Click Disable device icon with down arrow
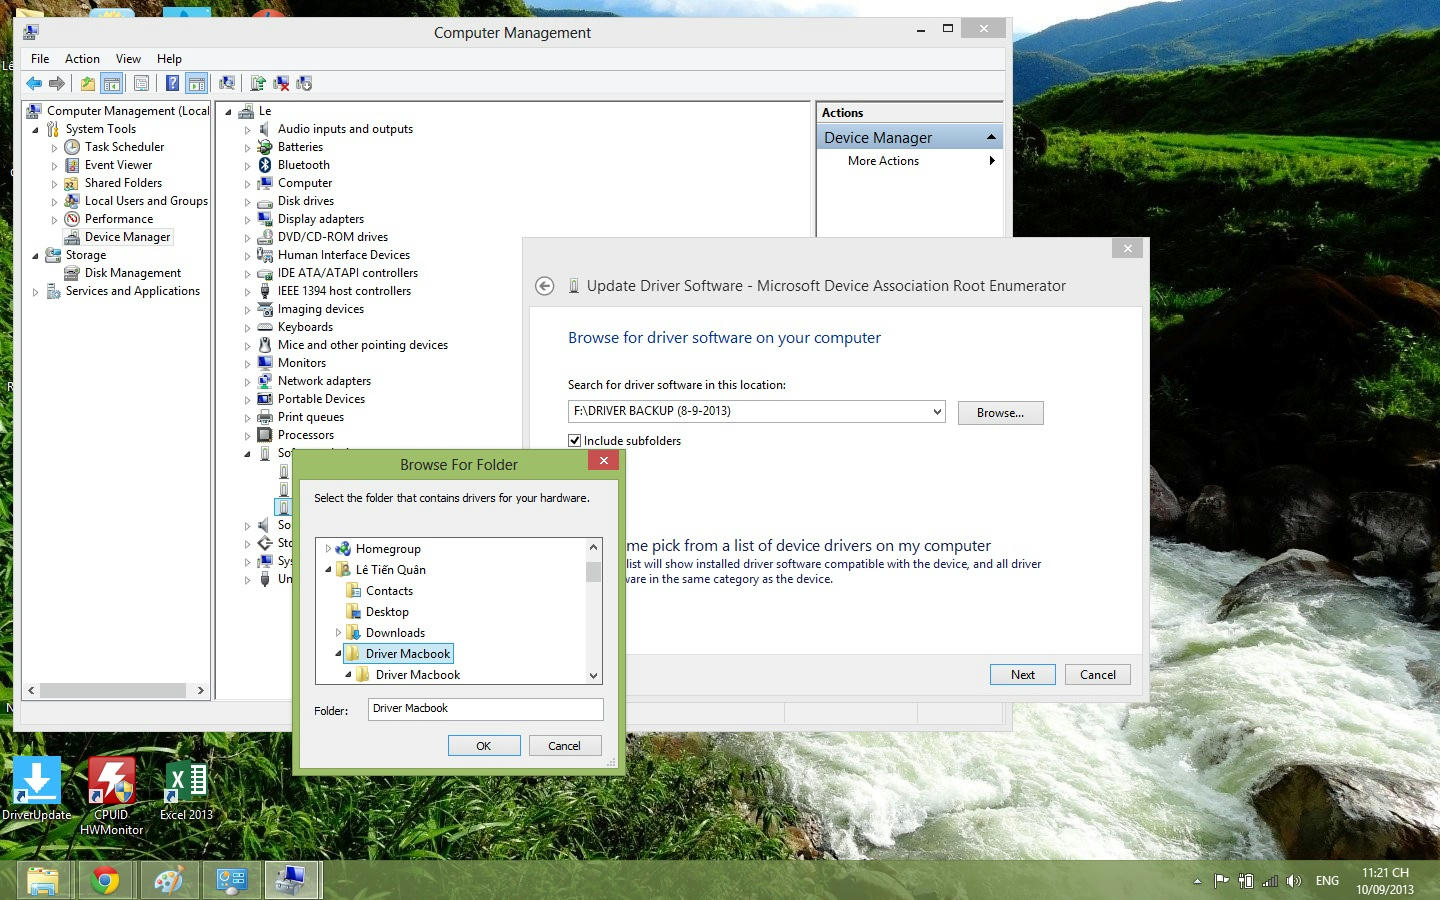1440x900 pixels. pyautogui.click(x=304, y=84)
